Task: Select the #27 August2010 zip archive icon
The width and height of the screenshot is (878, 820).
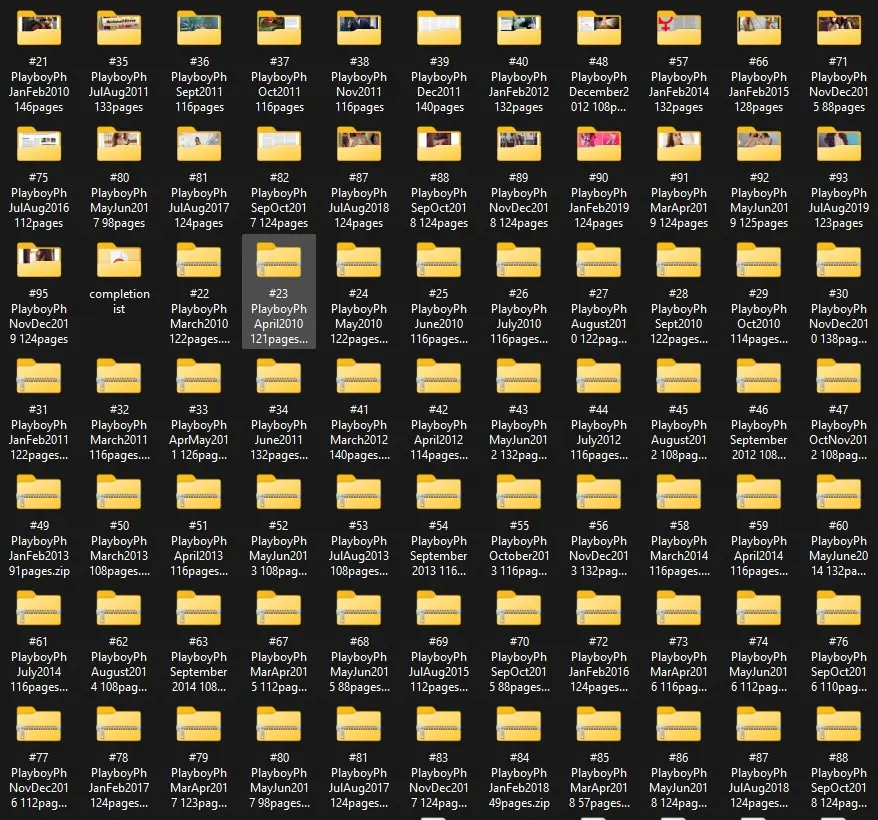Action: tap(599, 260)
